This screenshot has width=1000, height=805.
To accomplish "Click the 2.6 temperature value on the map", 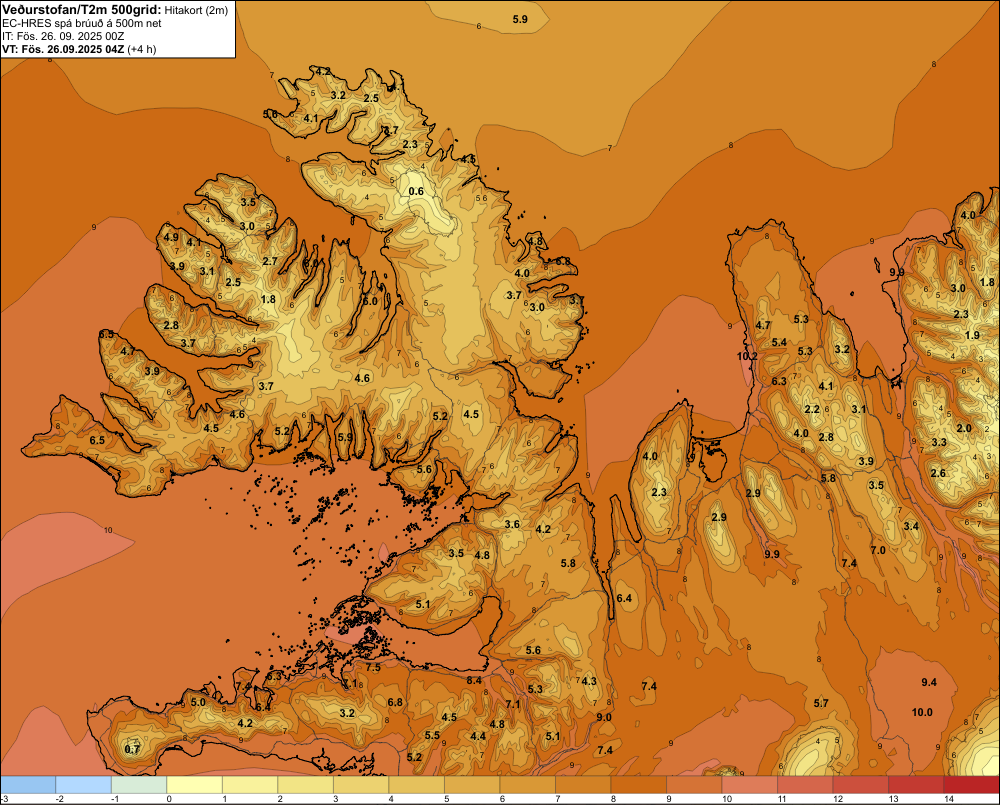I will tap(938, 473).
